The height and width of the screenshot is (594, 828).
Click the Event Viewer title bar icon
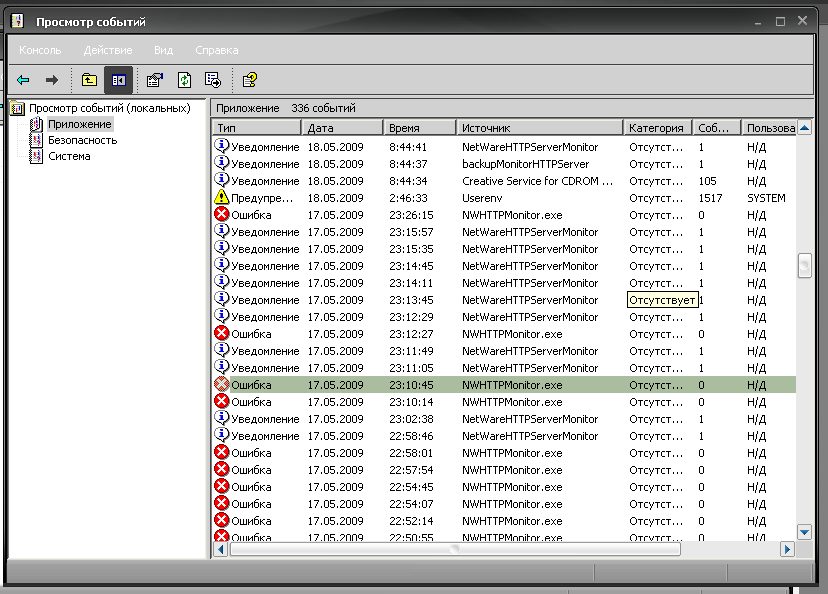(x=17, y=21)
